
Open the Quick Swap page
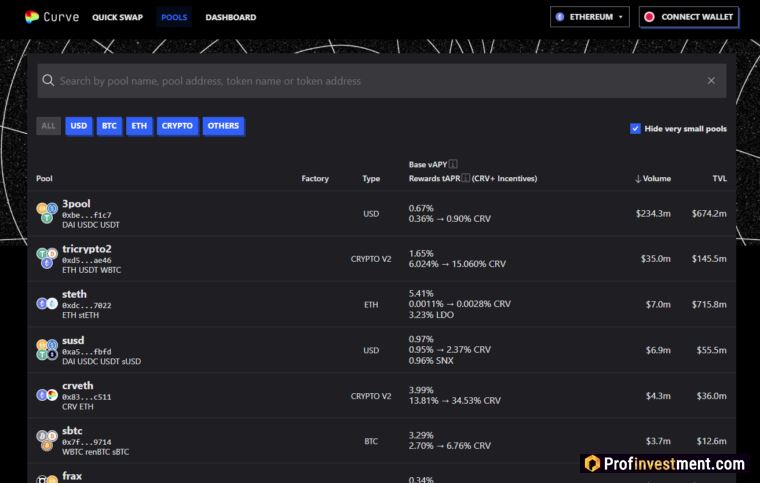coord(117,17)
